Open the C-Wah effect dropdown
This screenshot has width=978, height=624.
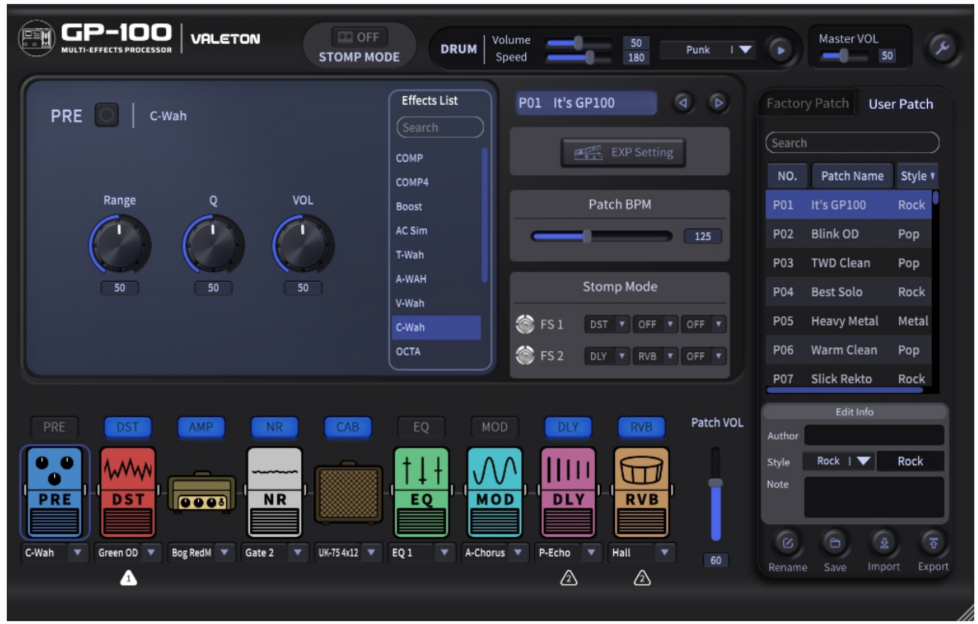coord(55,553)
